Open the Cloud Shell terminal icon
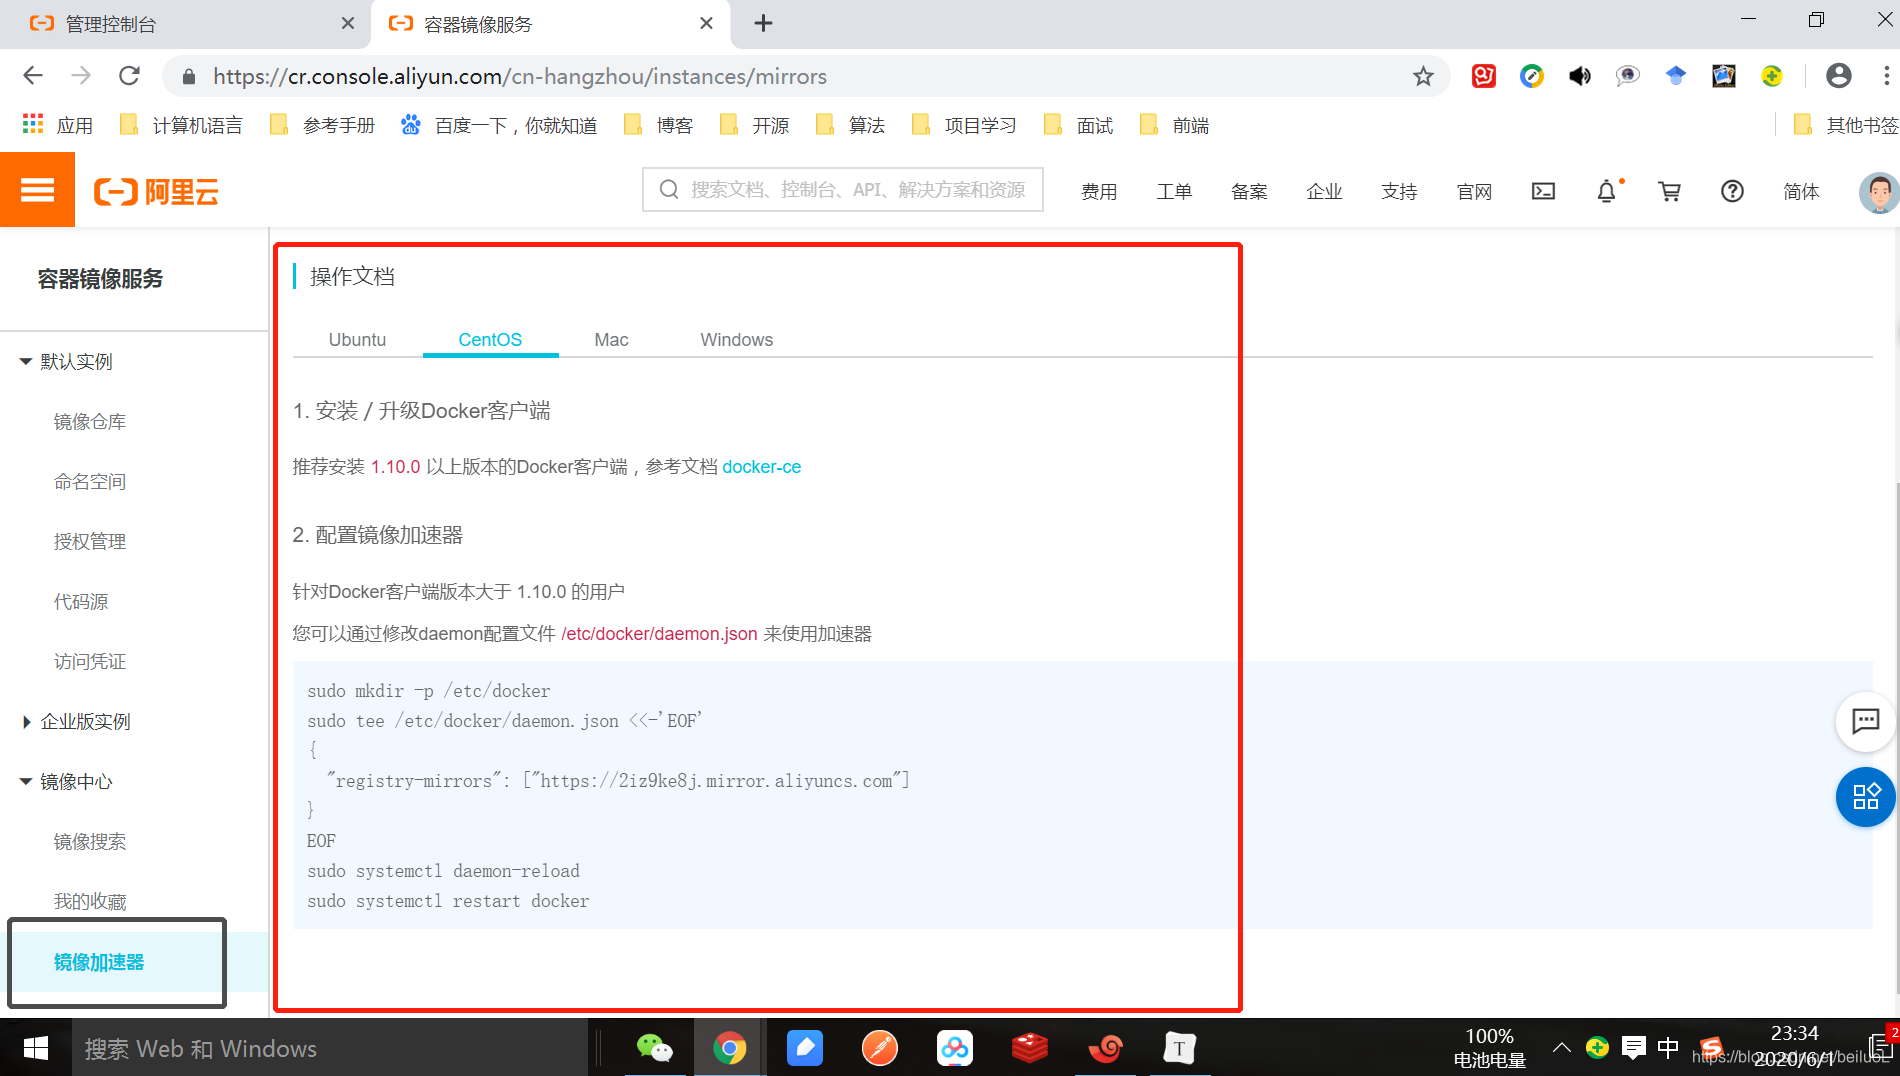Image resolution: width=1900 pixels, height=1076 pixels. tap(1543, 191)
